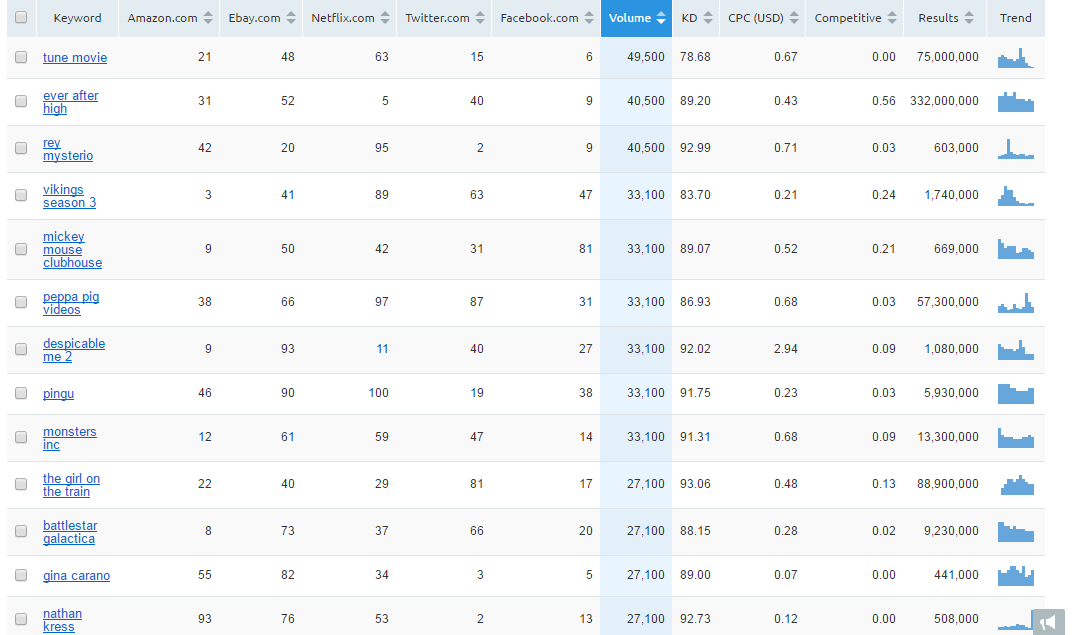This screenshot has width=1075, height=635.
Task: Open mickey mouse clubhouse keyword link
Action: [72, 250]
